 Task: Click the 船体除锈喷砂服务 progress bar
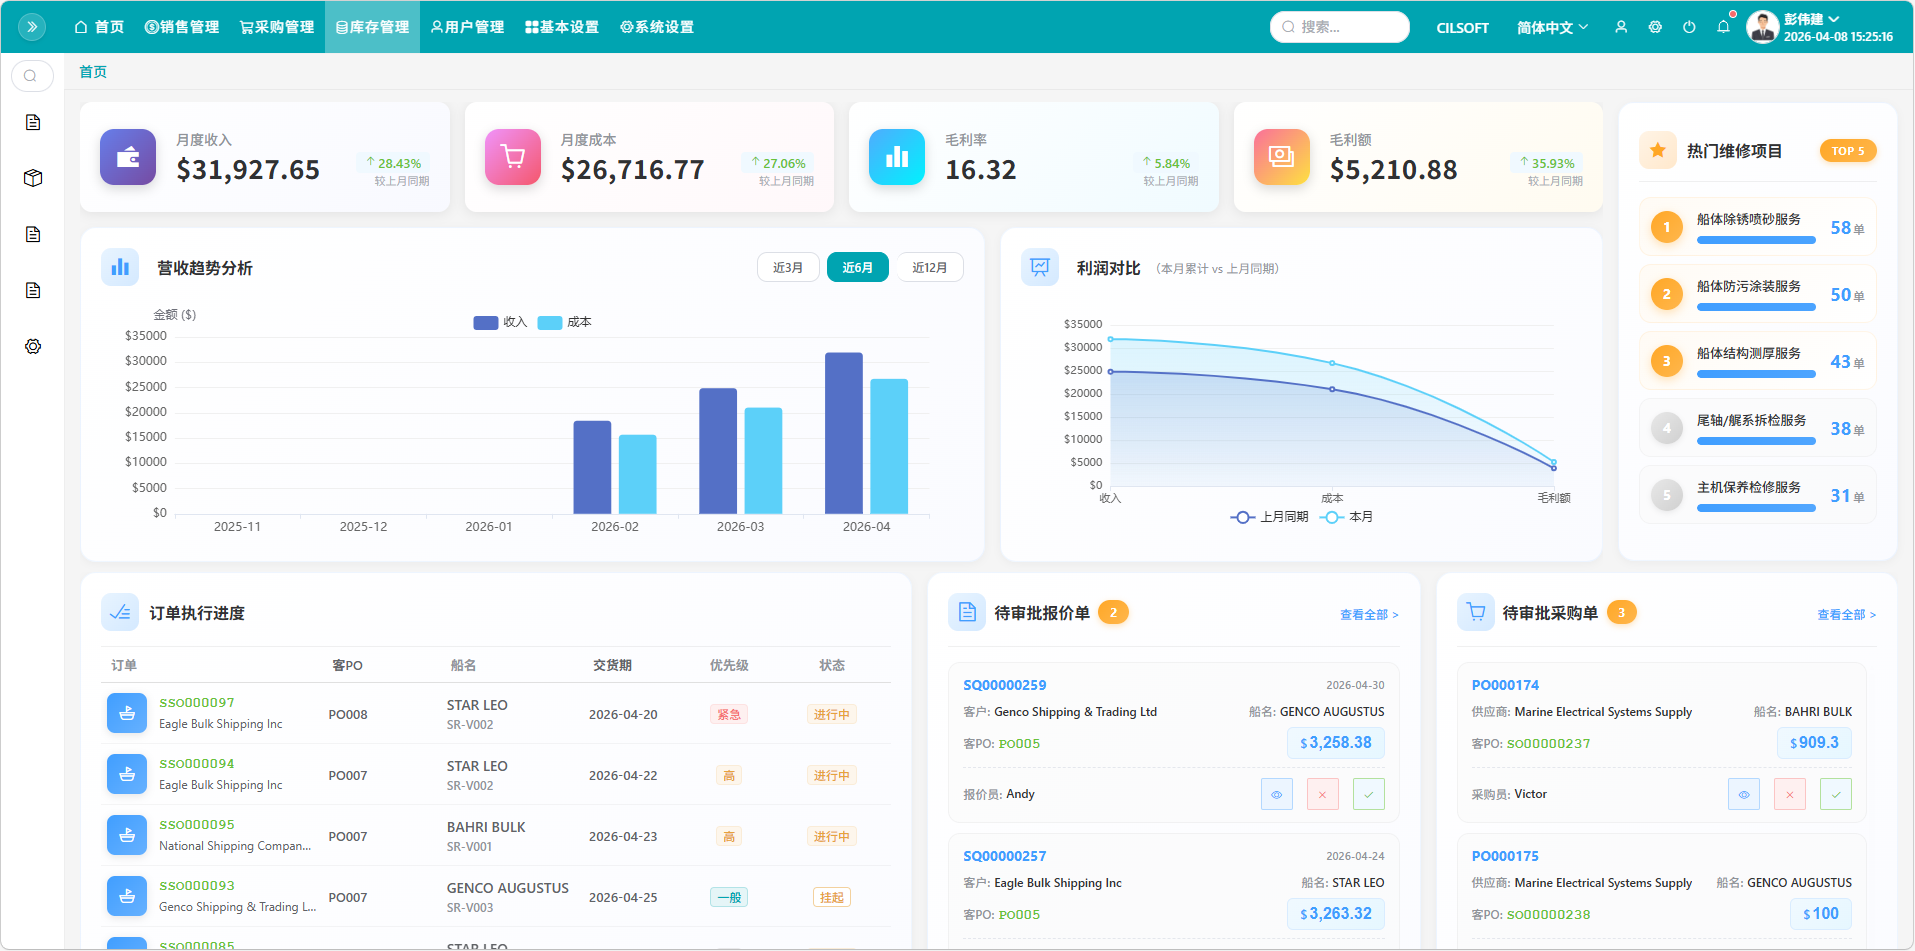1755,240
